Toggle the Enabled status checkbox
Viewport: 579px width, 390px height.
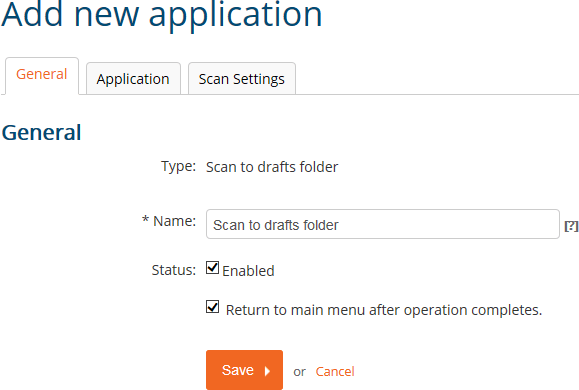[x=212, y=268]
